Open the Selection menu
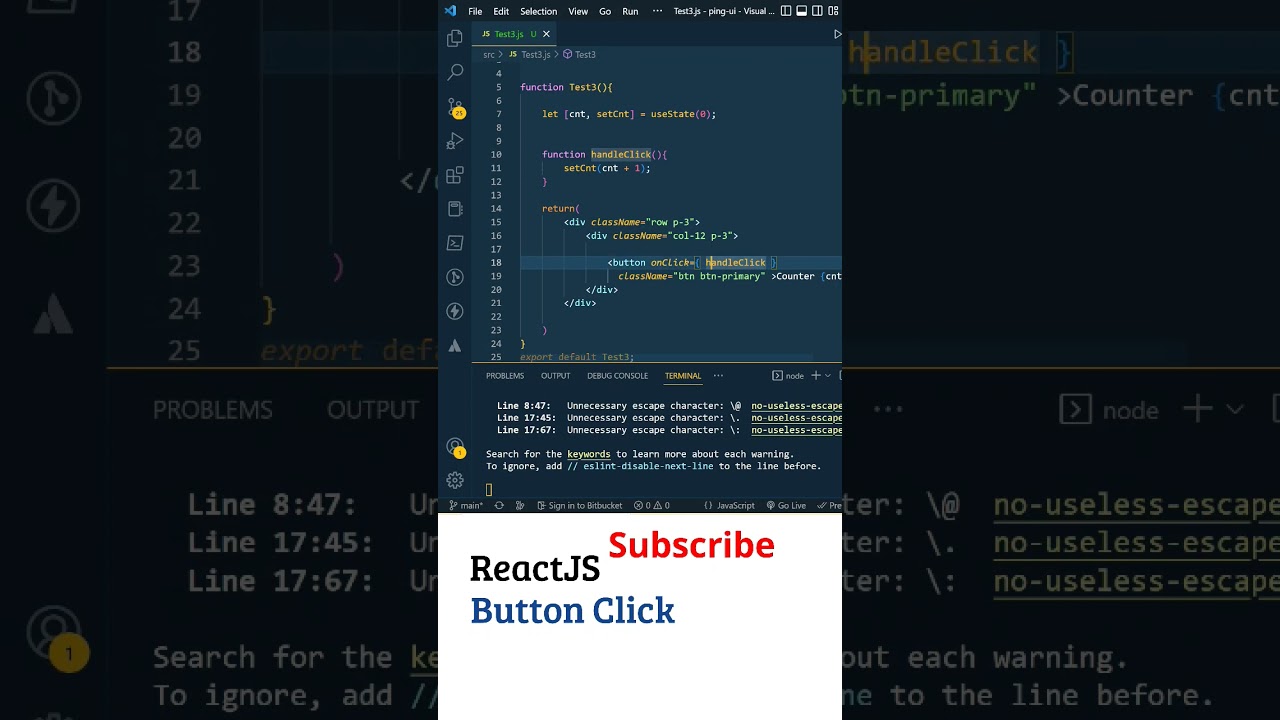The height and width of the screenshot is (720, 1280). (x=538, y=11)
